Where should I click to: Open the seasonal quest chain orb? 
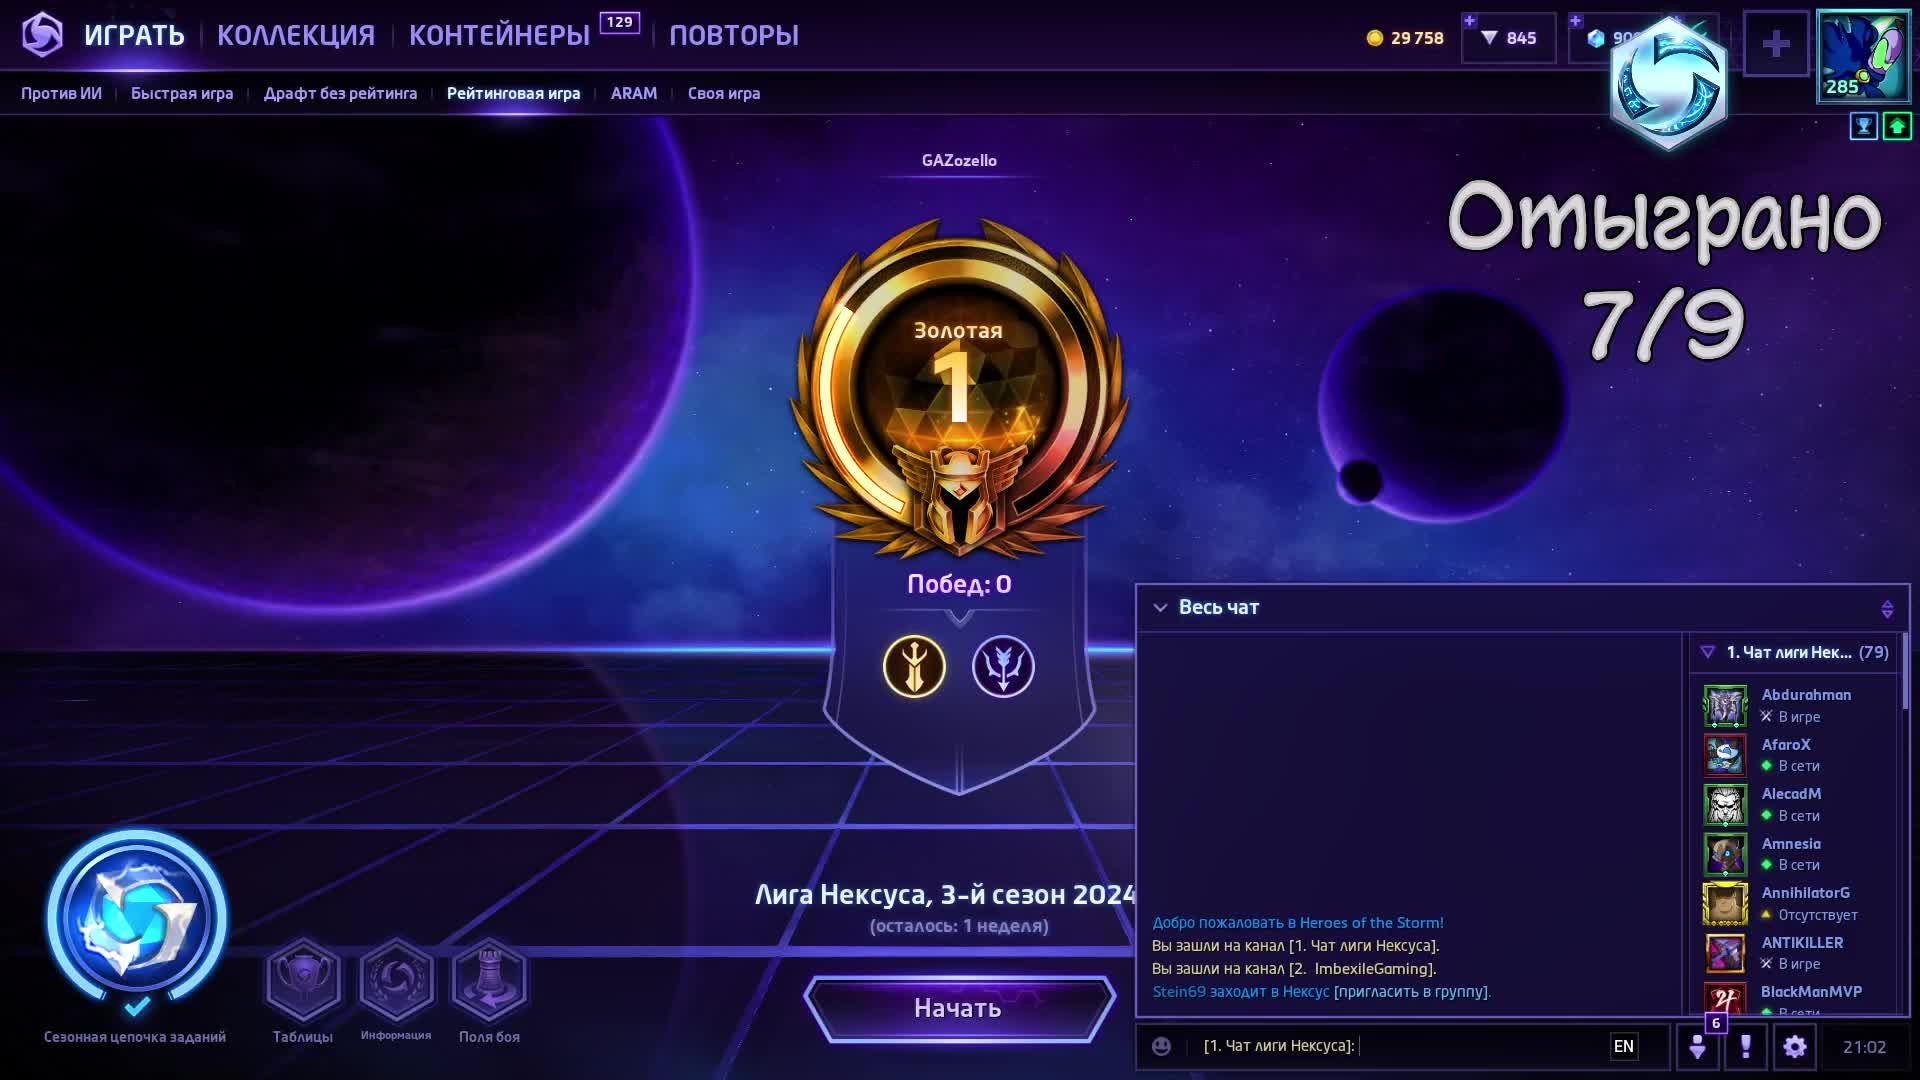(136, 917)
